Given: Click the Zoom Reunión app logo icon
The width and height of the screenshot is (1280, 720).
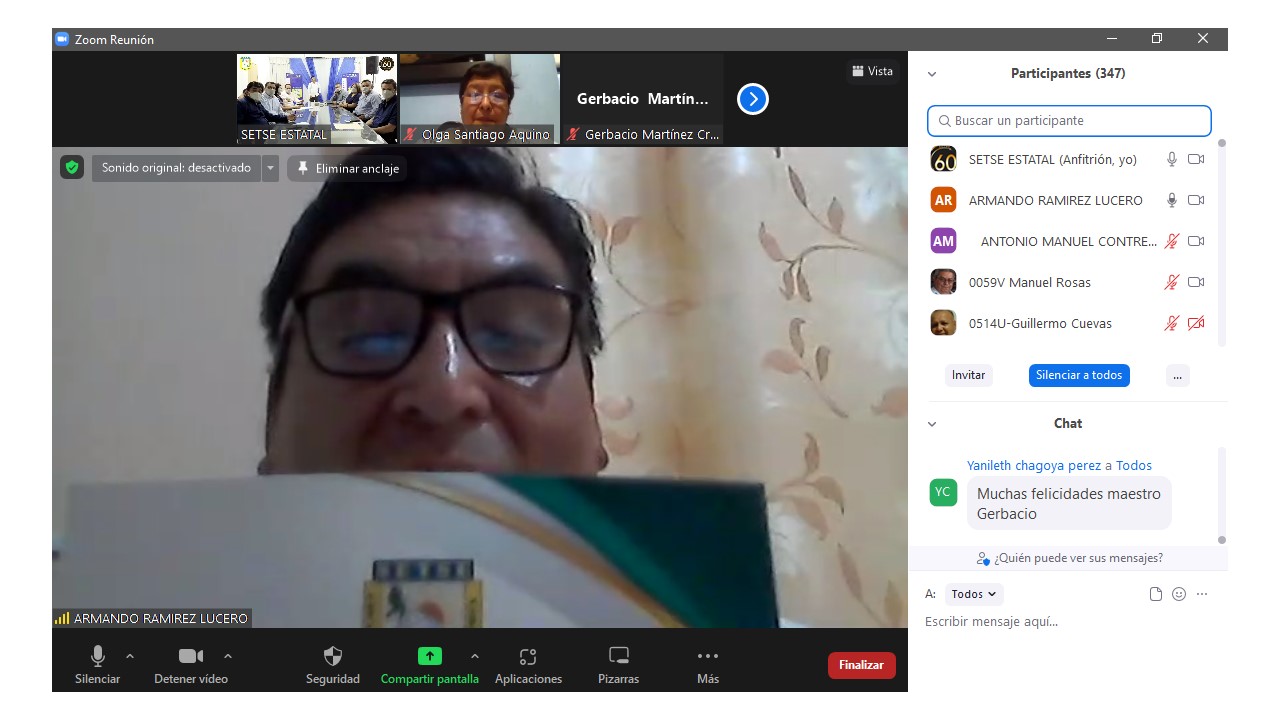Looking at the screenshot, I should (x=62, y=39).
